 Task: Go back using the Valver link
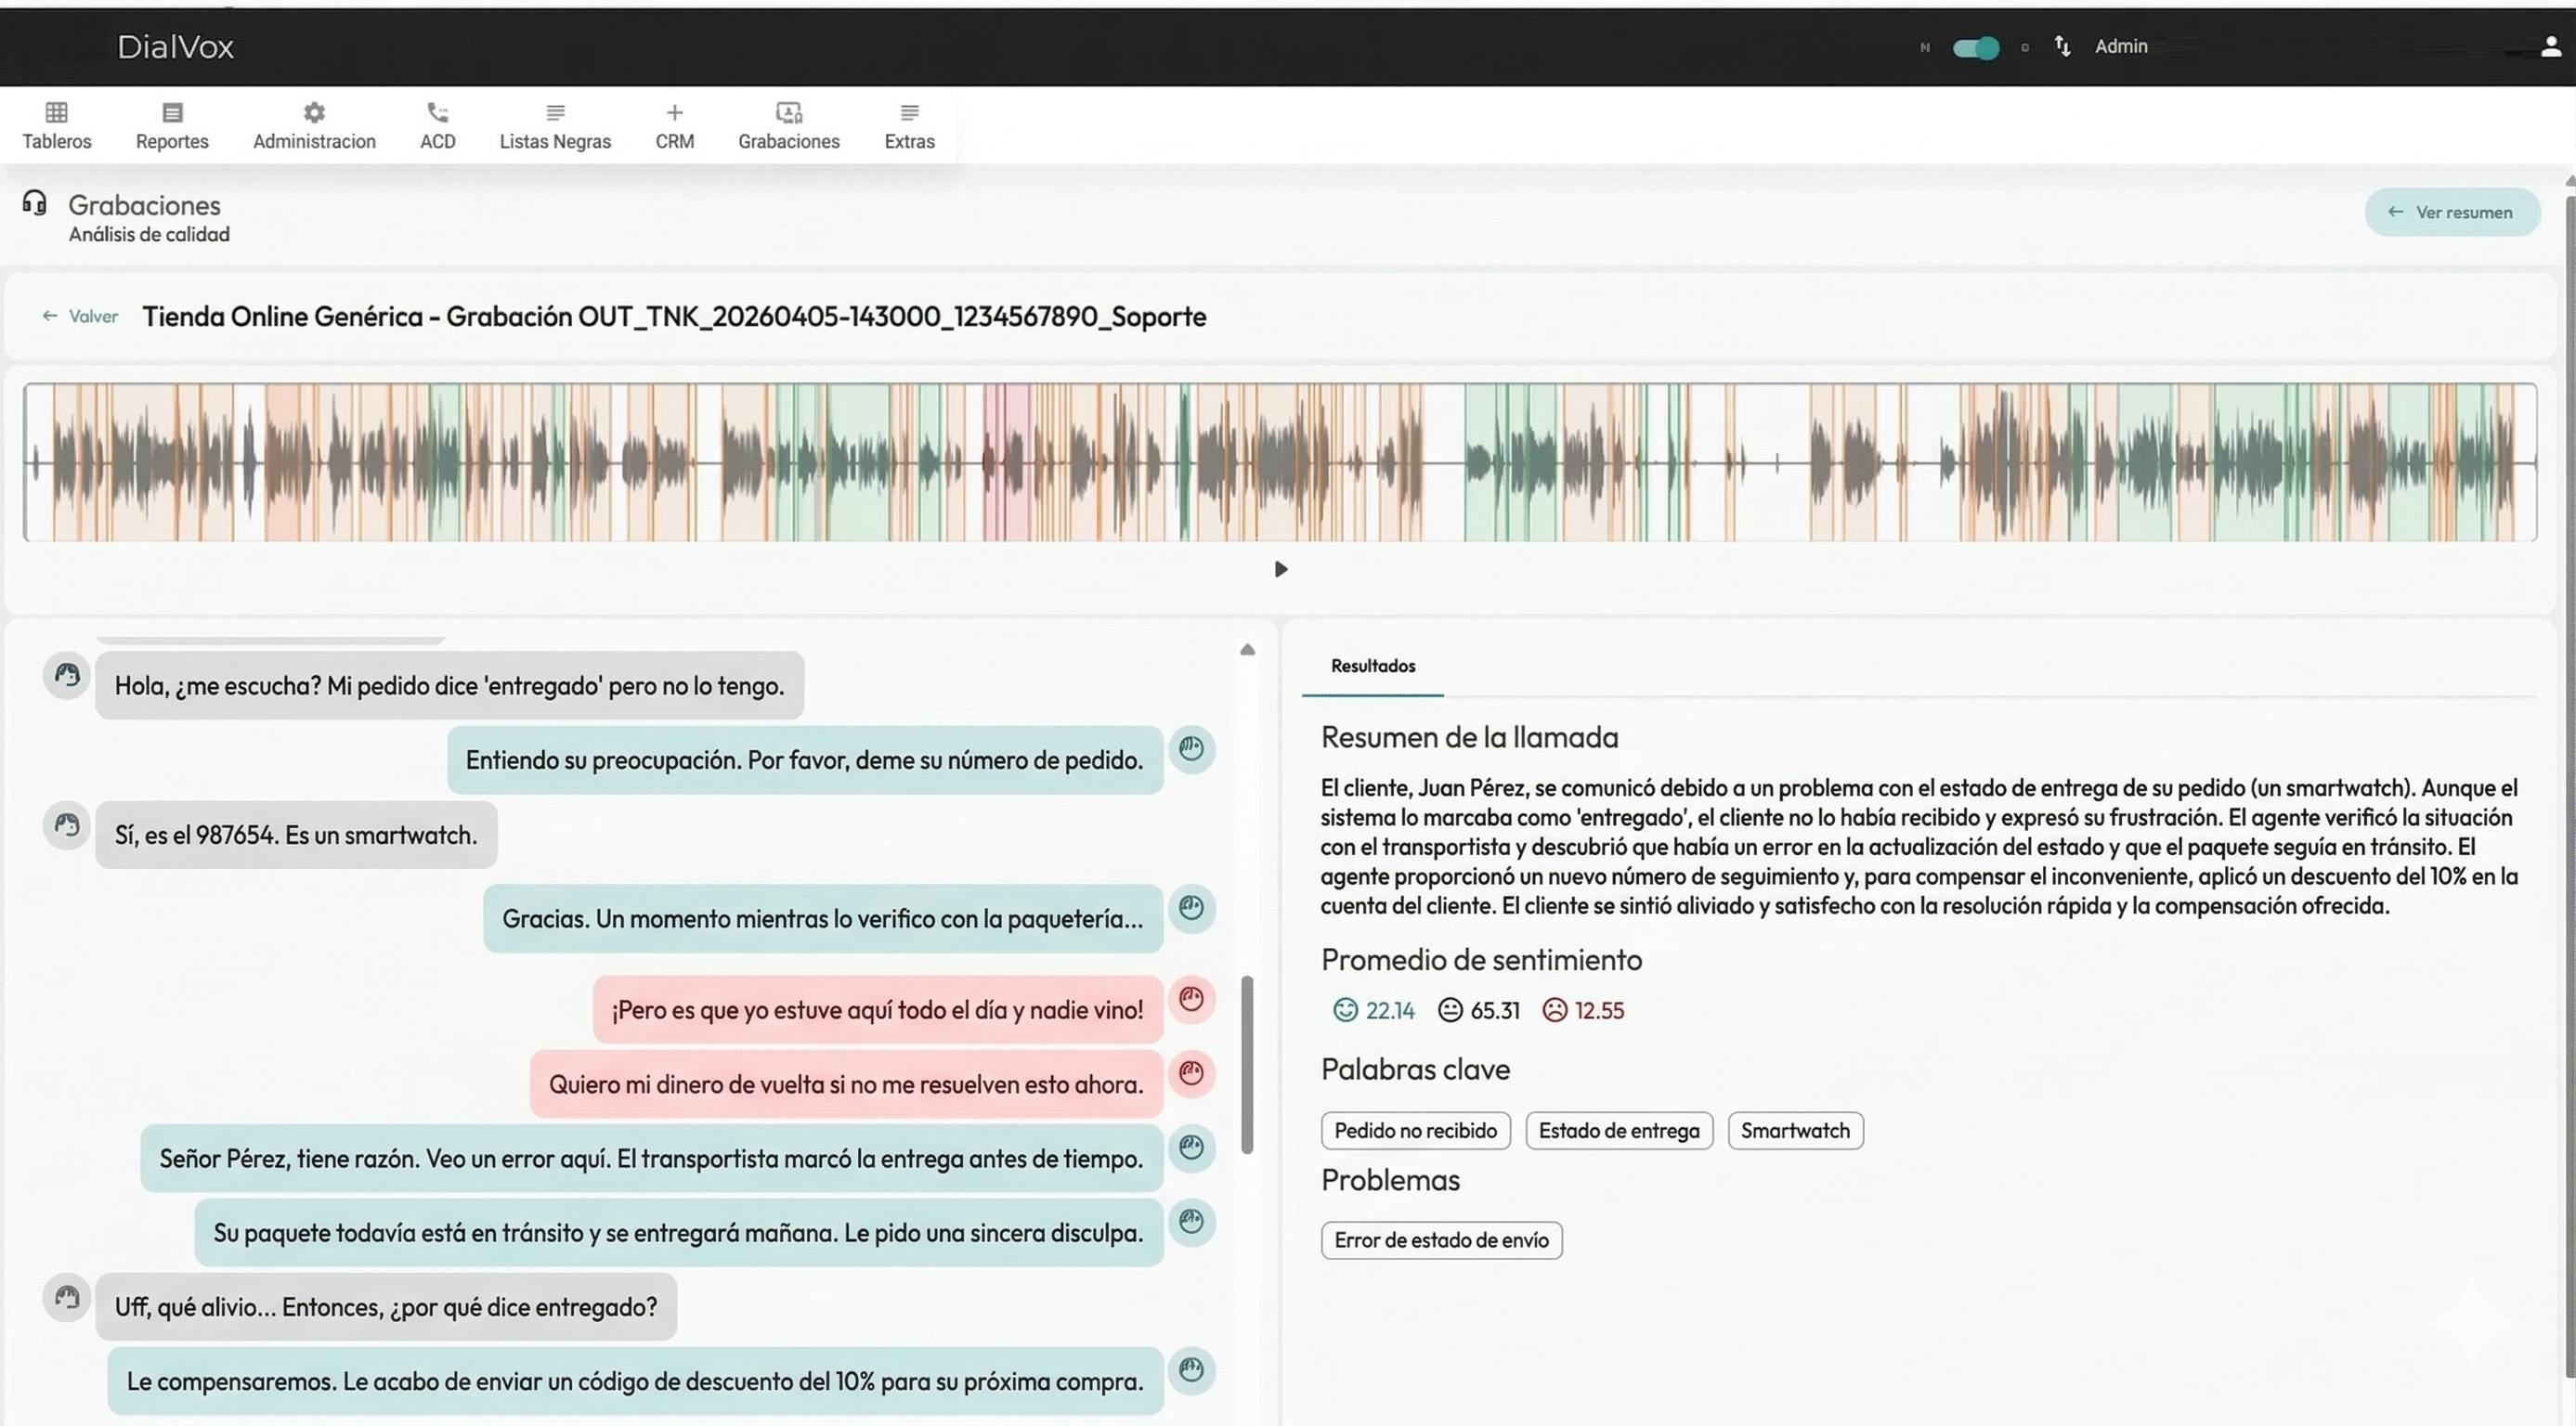pyautogui.click(x=80, y=315)
